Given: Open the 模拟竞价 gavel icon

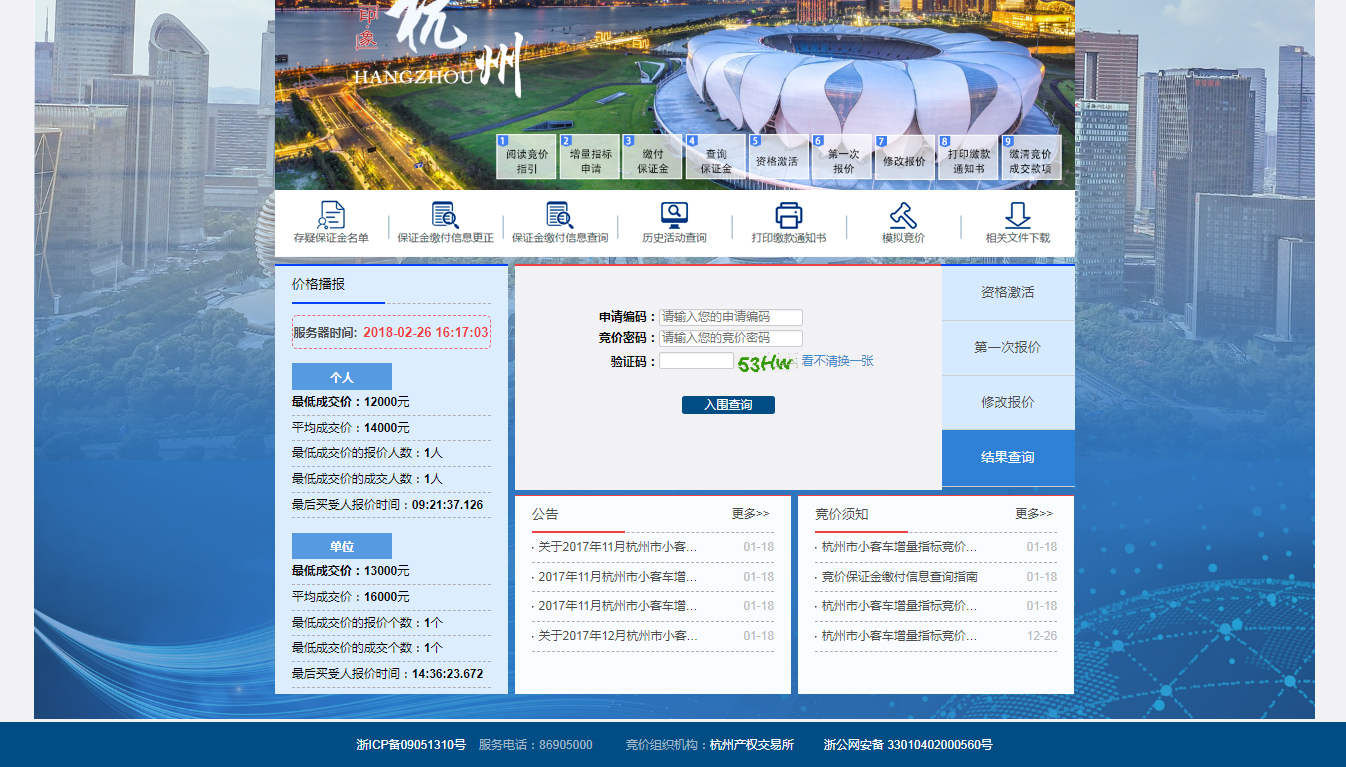Looking at the screenshot, I should pyautogui.click(x=903, y=215).
